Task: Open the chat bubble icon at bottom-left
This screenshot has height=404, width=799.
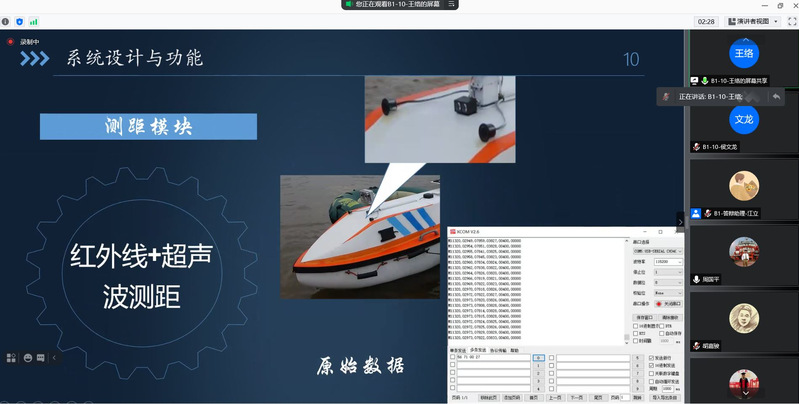Action: pos(41,358)
